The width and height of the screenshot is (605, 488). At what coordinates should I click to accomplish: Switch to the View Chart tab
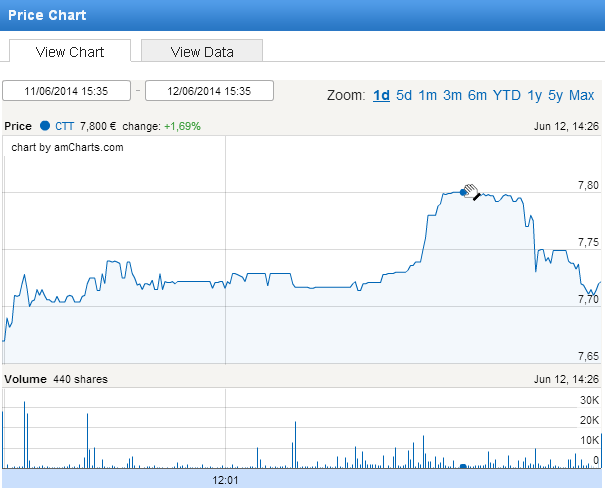point(70,51)
